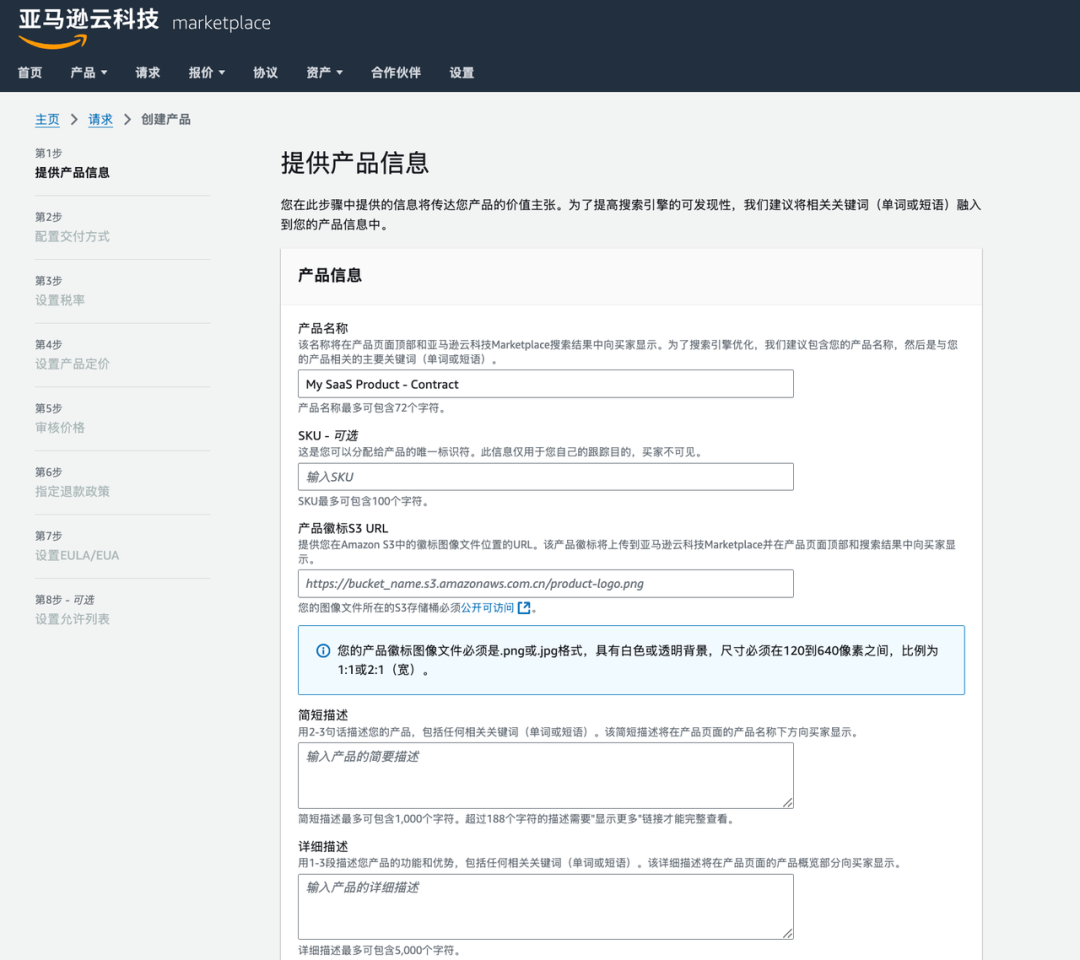Click inside the 详细描述 text area
Image resolution: width=1080 pixels, height=960 pixels.
pyautogui.click(x=545, y=906)
